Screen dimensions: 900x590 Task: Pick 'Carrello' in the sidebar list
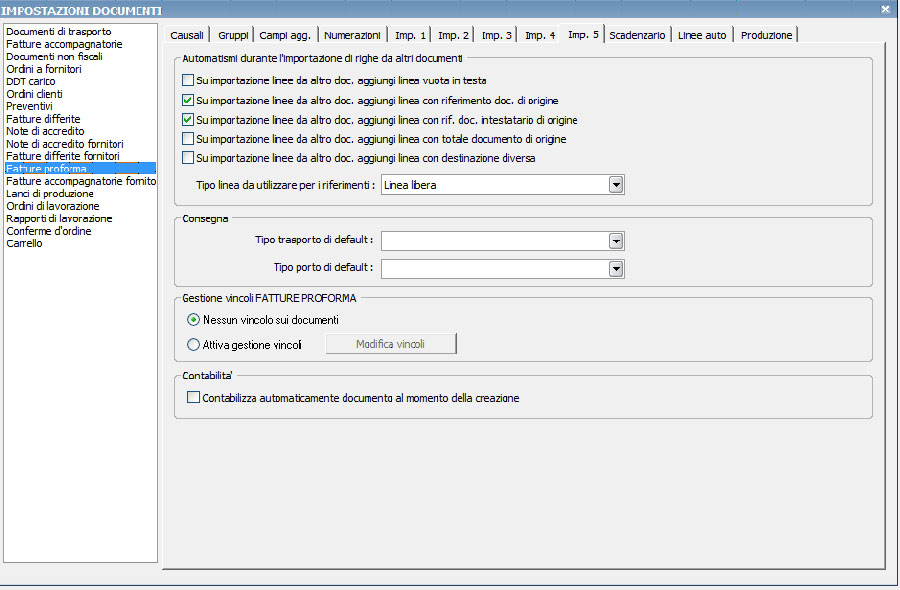coord(24,243)
